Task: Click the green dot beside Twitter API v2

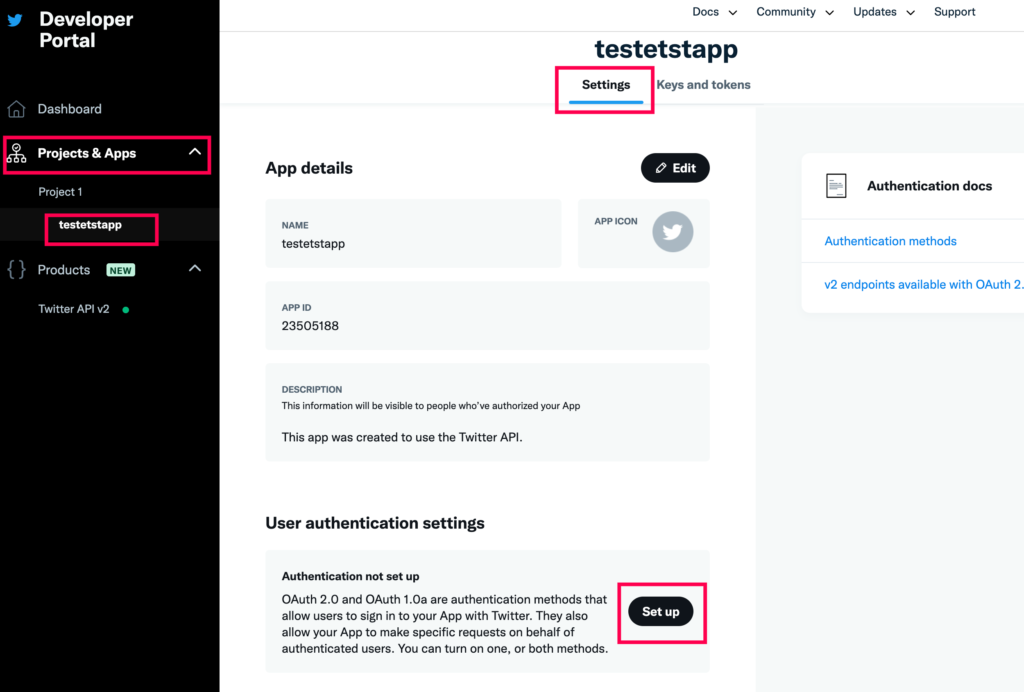Action: click(x=126, y=310)
